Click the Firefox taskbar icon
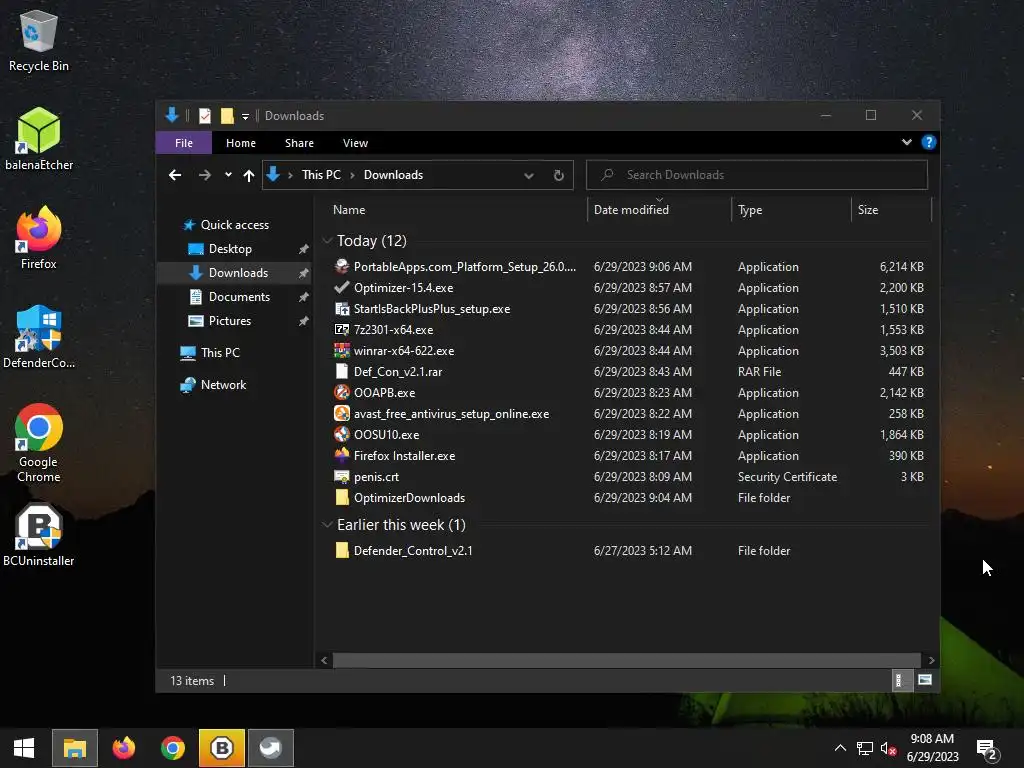This screenshot has width=1024, height=768. click(123, 748)
